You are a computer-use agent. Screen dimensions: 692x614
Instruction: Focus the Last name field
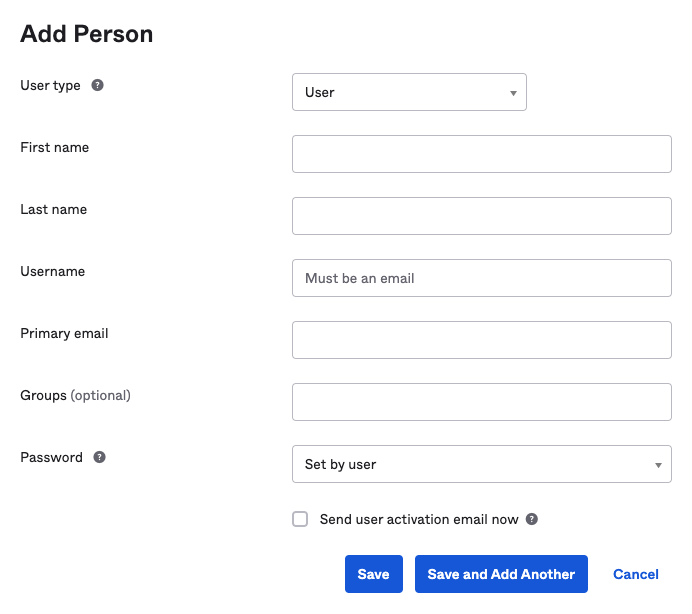tap(481, 216)
